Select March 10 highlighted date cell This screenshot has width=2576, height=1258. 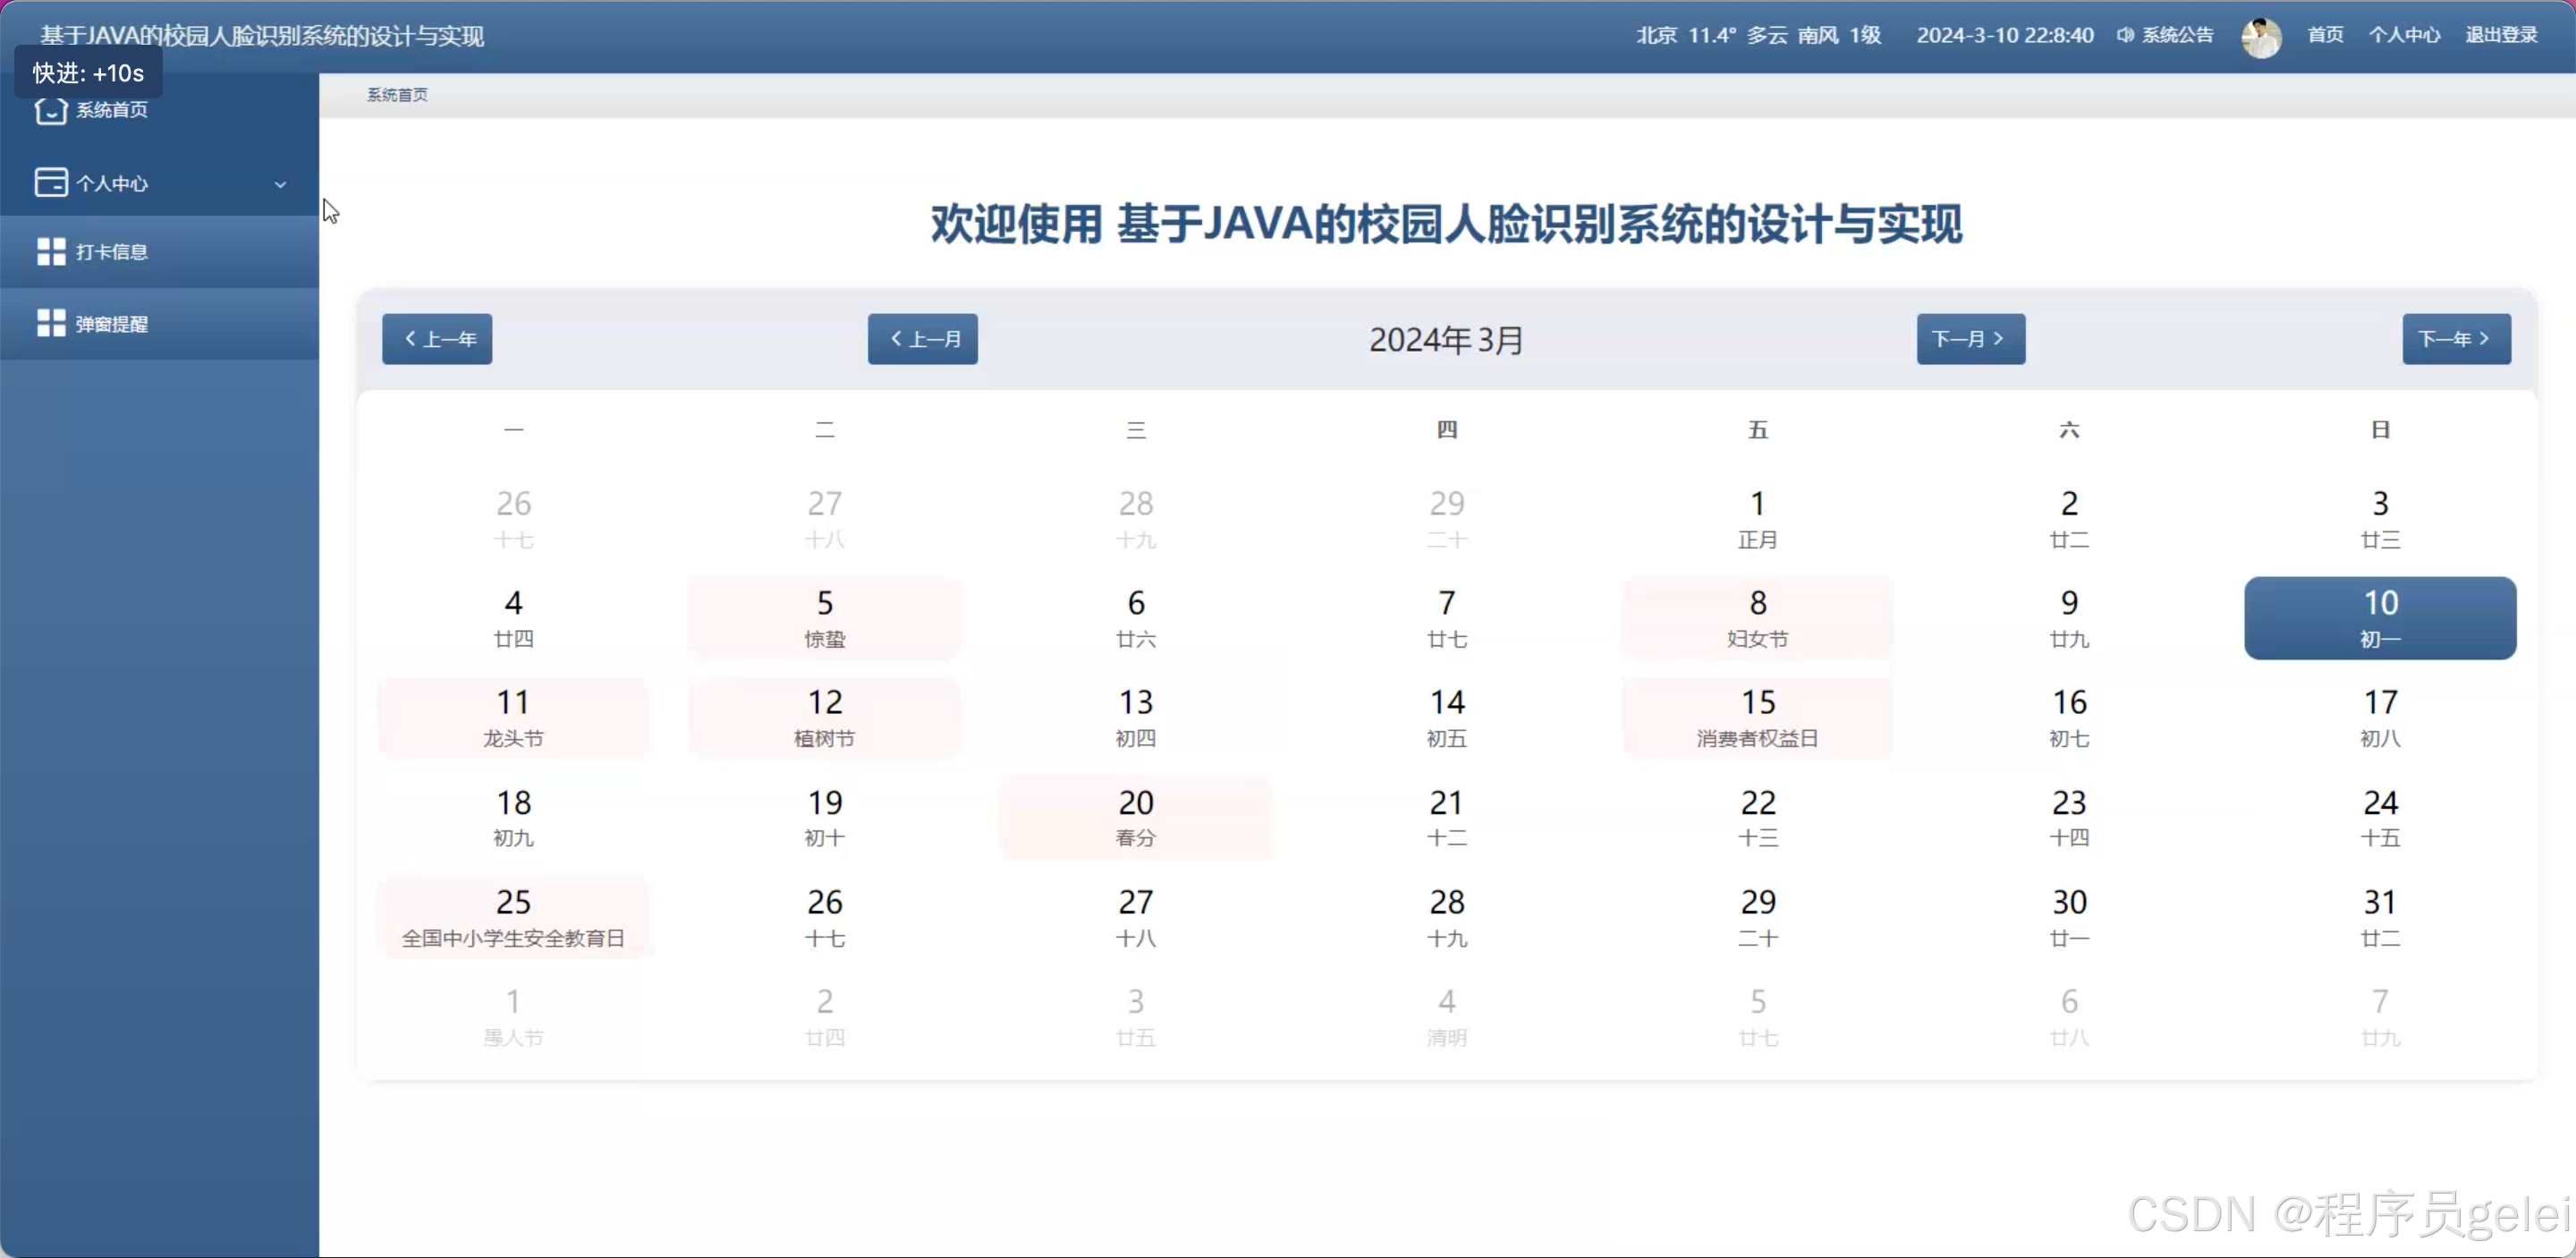(x=2380, y=618)
